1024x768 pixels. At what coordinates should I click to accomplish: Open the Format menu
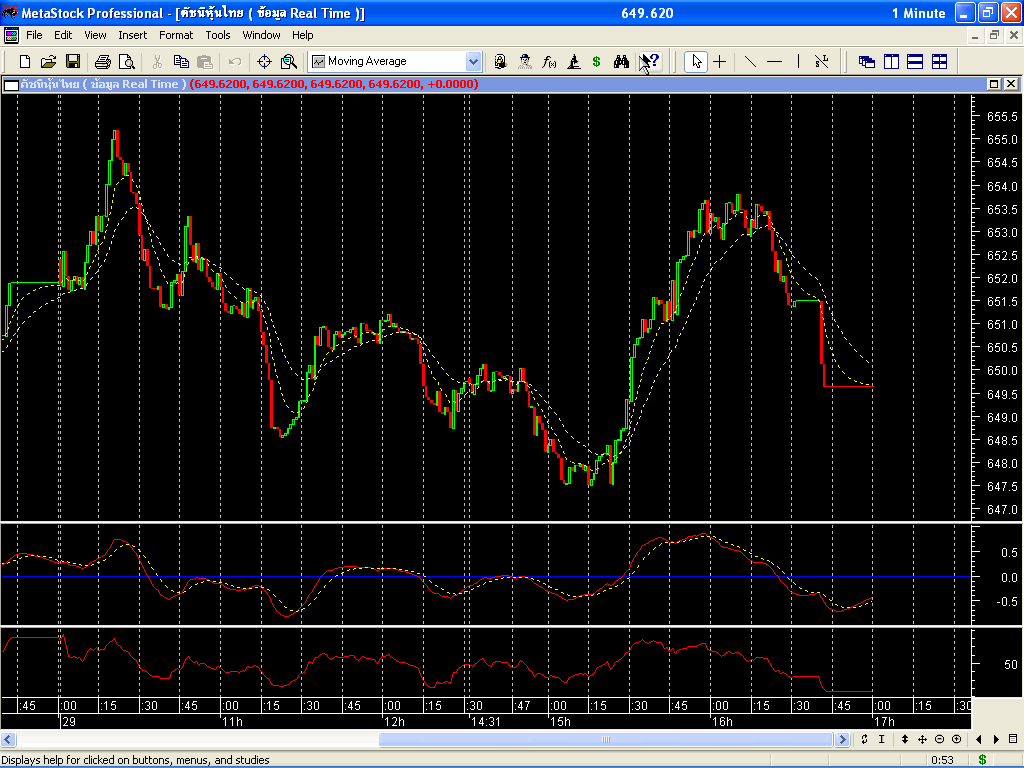point(176,35)
